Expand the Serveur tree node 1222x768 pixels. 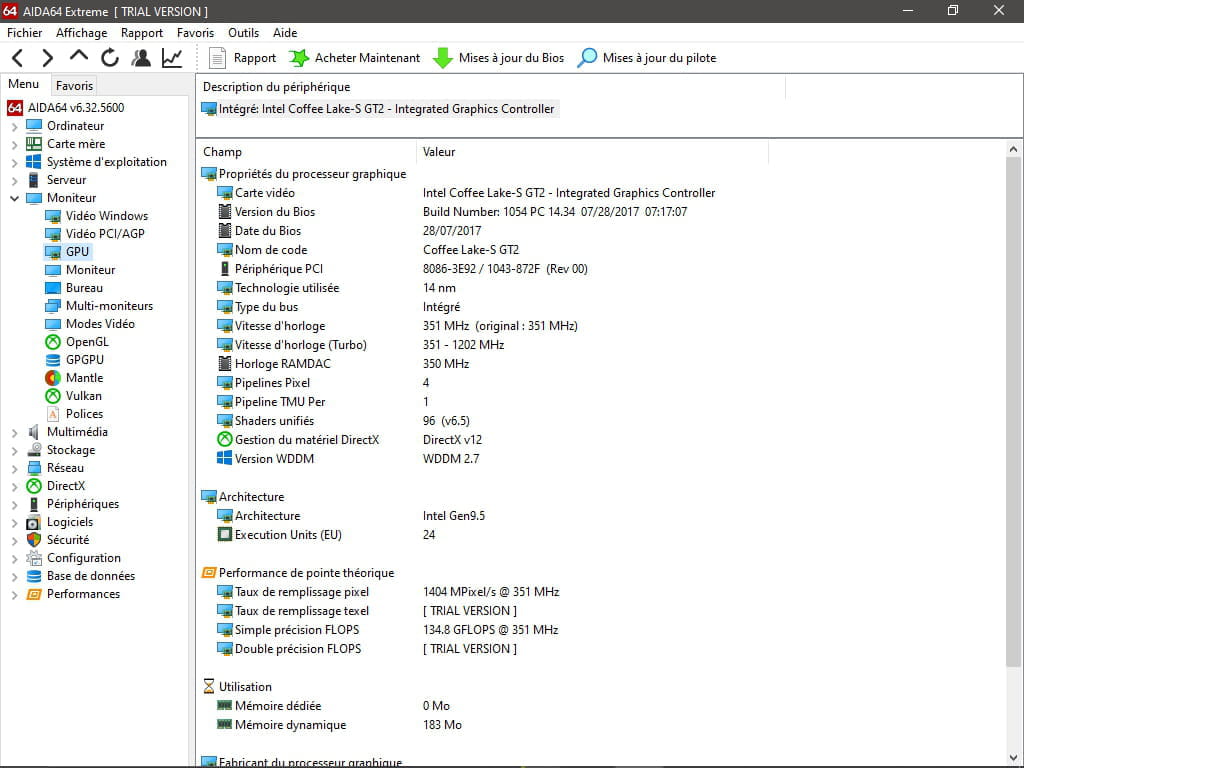[x=14, y=180]
